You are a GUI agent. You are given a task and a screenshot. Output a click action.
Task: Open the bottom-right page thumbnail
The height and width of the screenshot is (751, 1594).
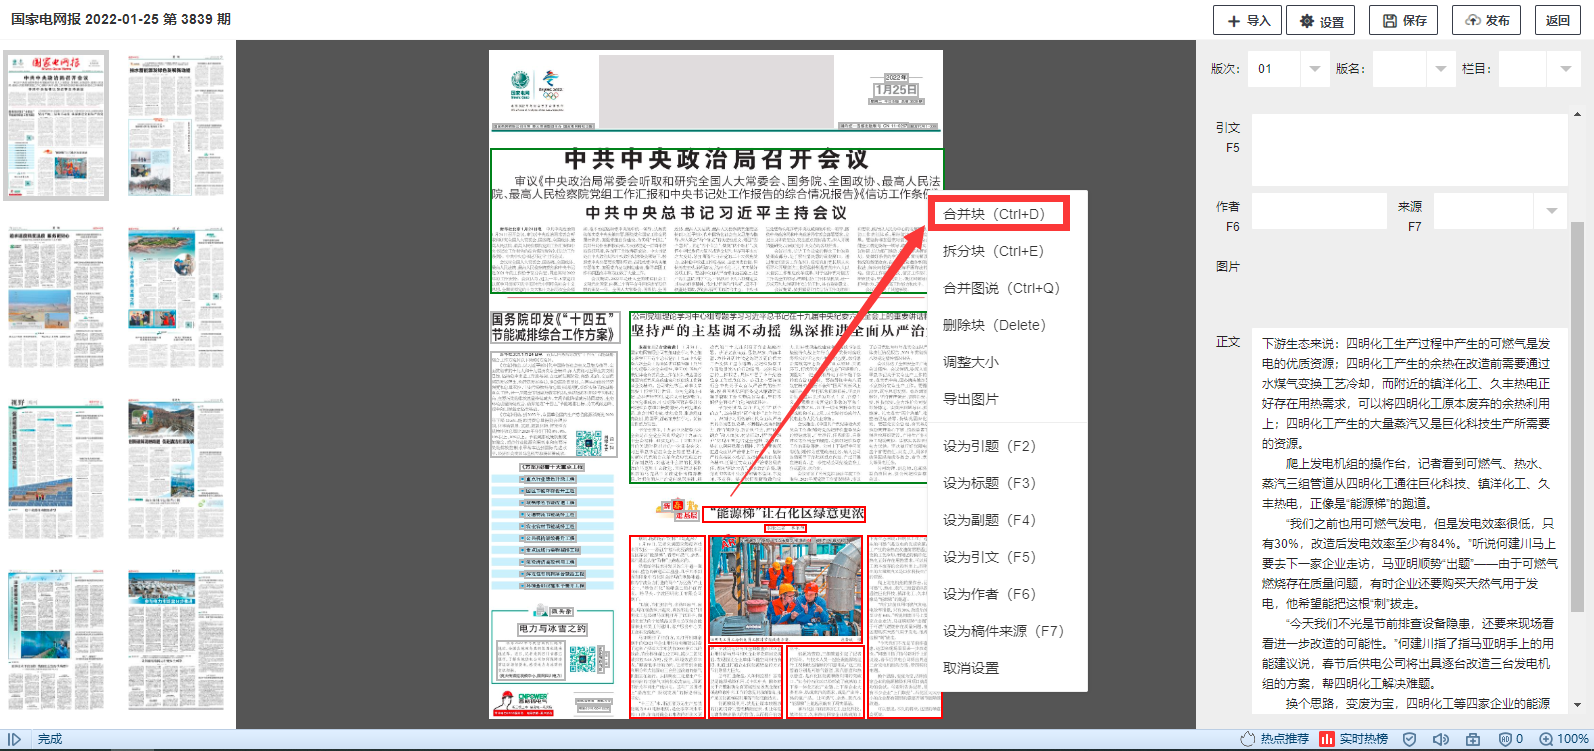pos(176,642)
